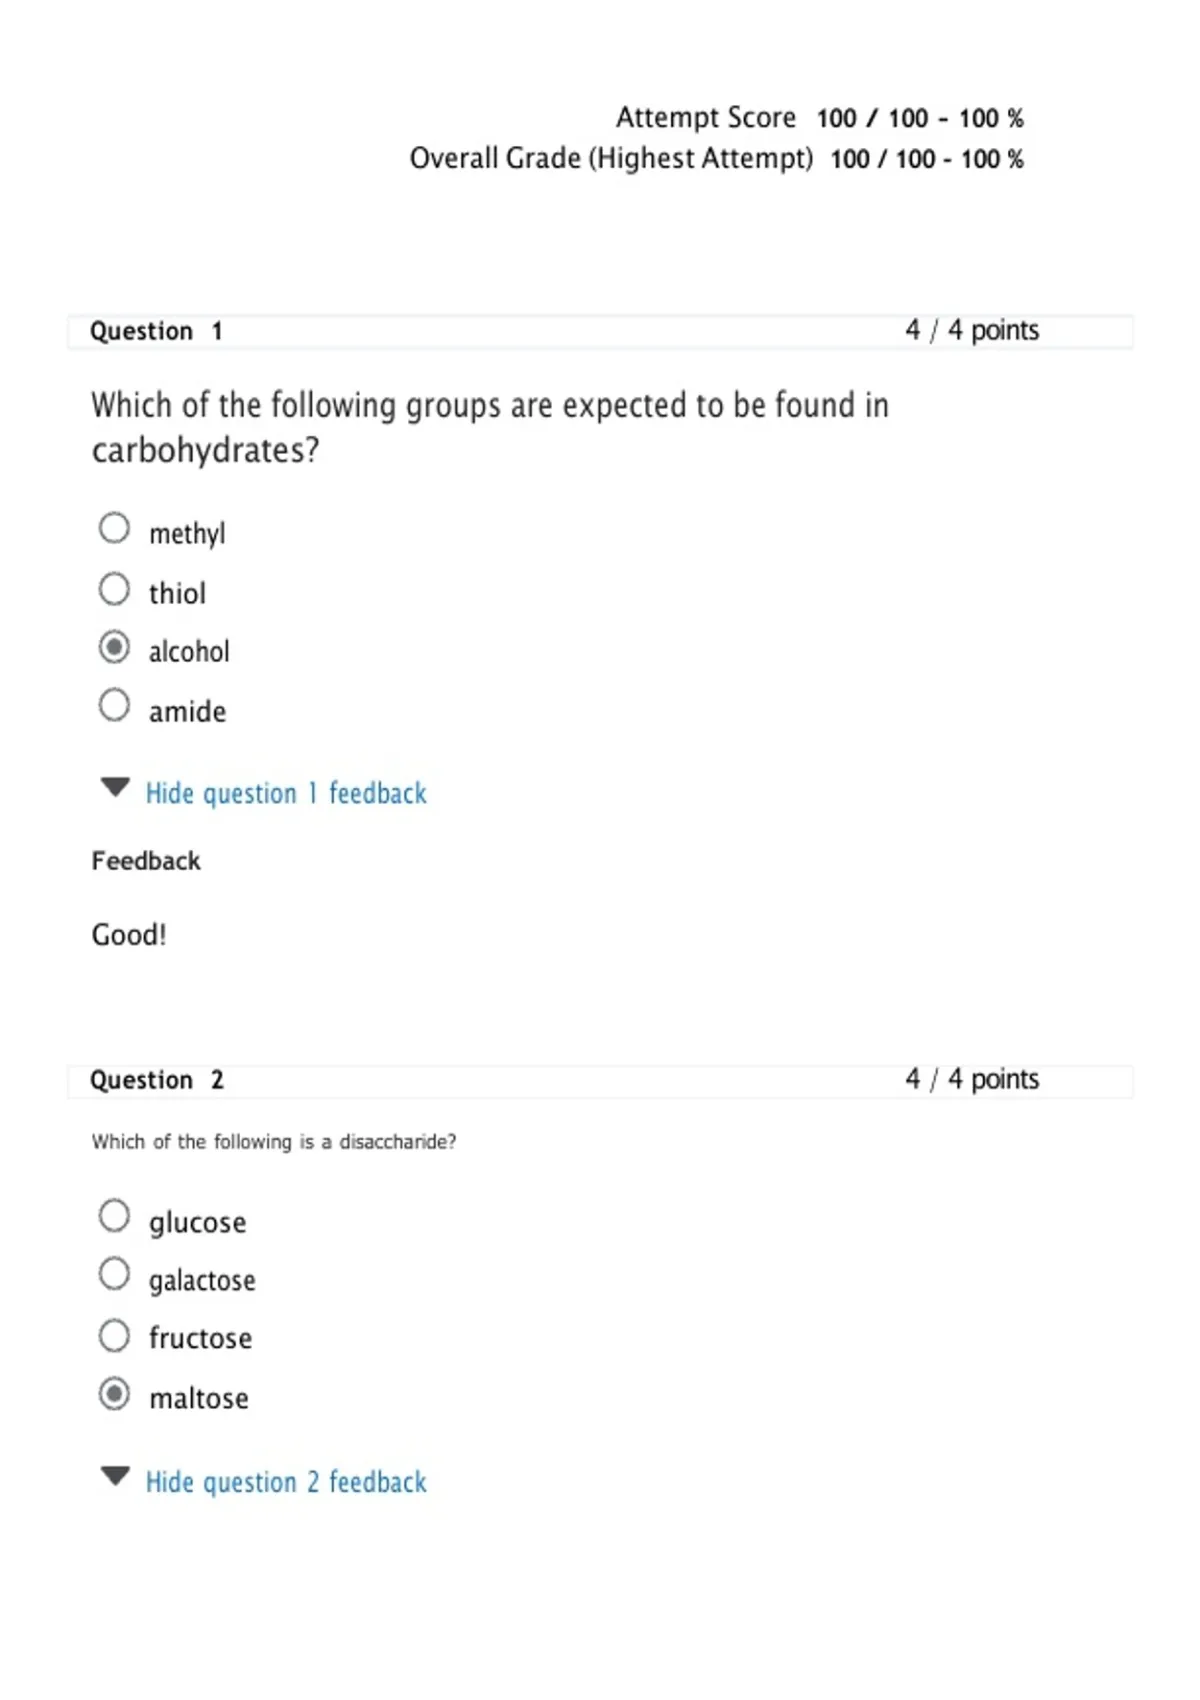The width and height of the screenshot is (1200, 1700).
Task: Collapse question 1 feedback triangle
Action: pyautogui.click(x=116, y=787)
